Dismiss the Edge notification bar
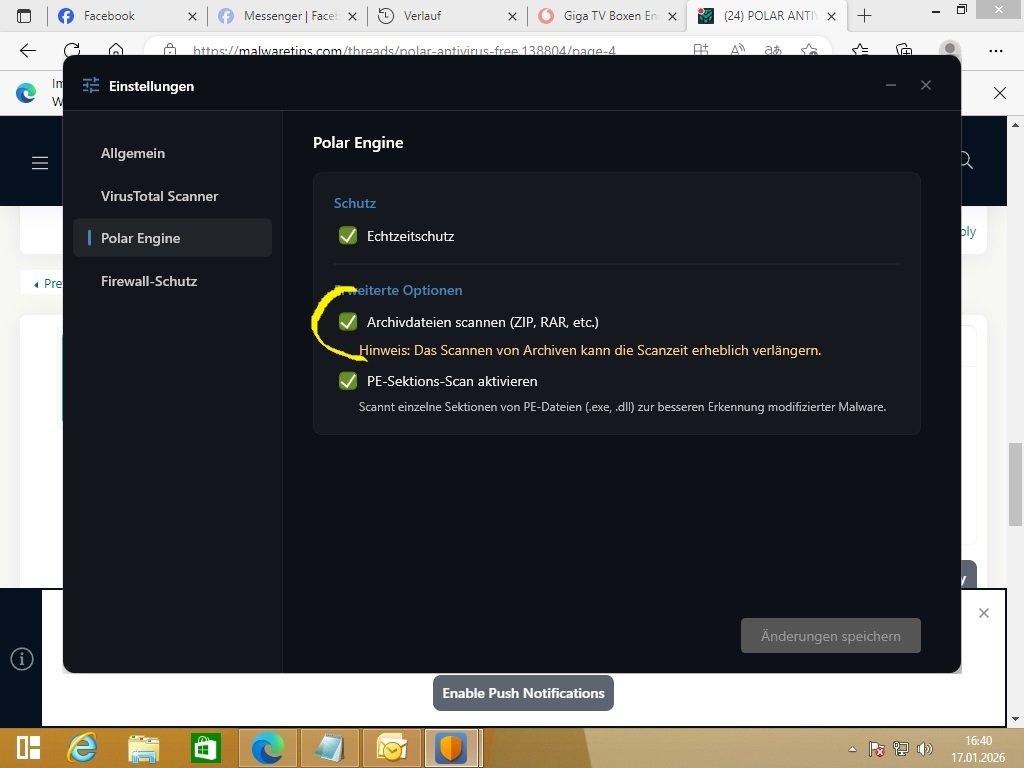1024x768 pixels. (x=1000, y=93)
